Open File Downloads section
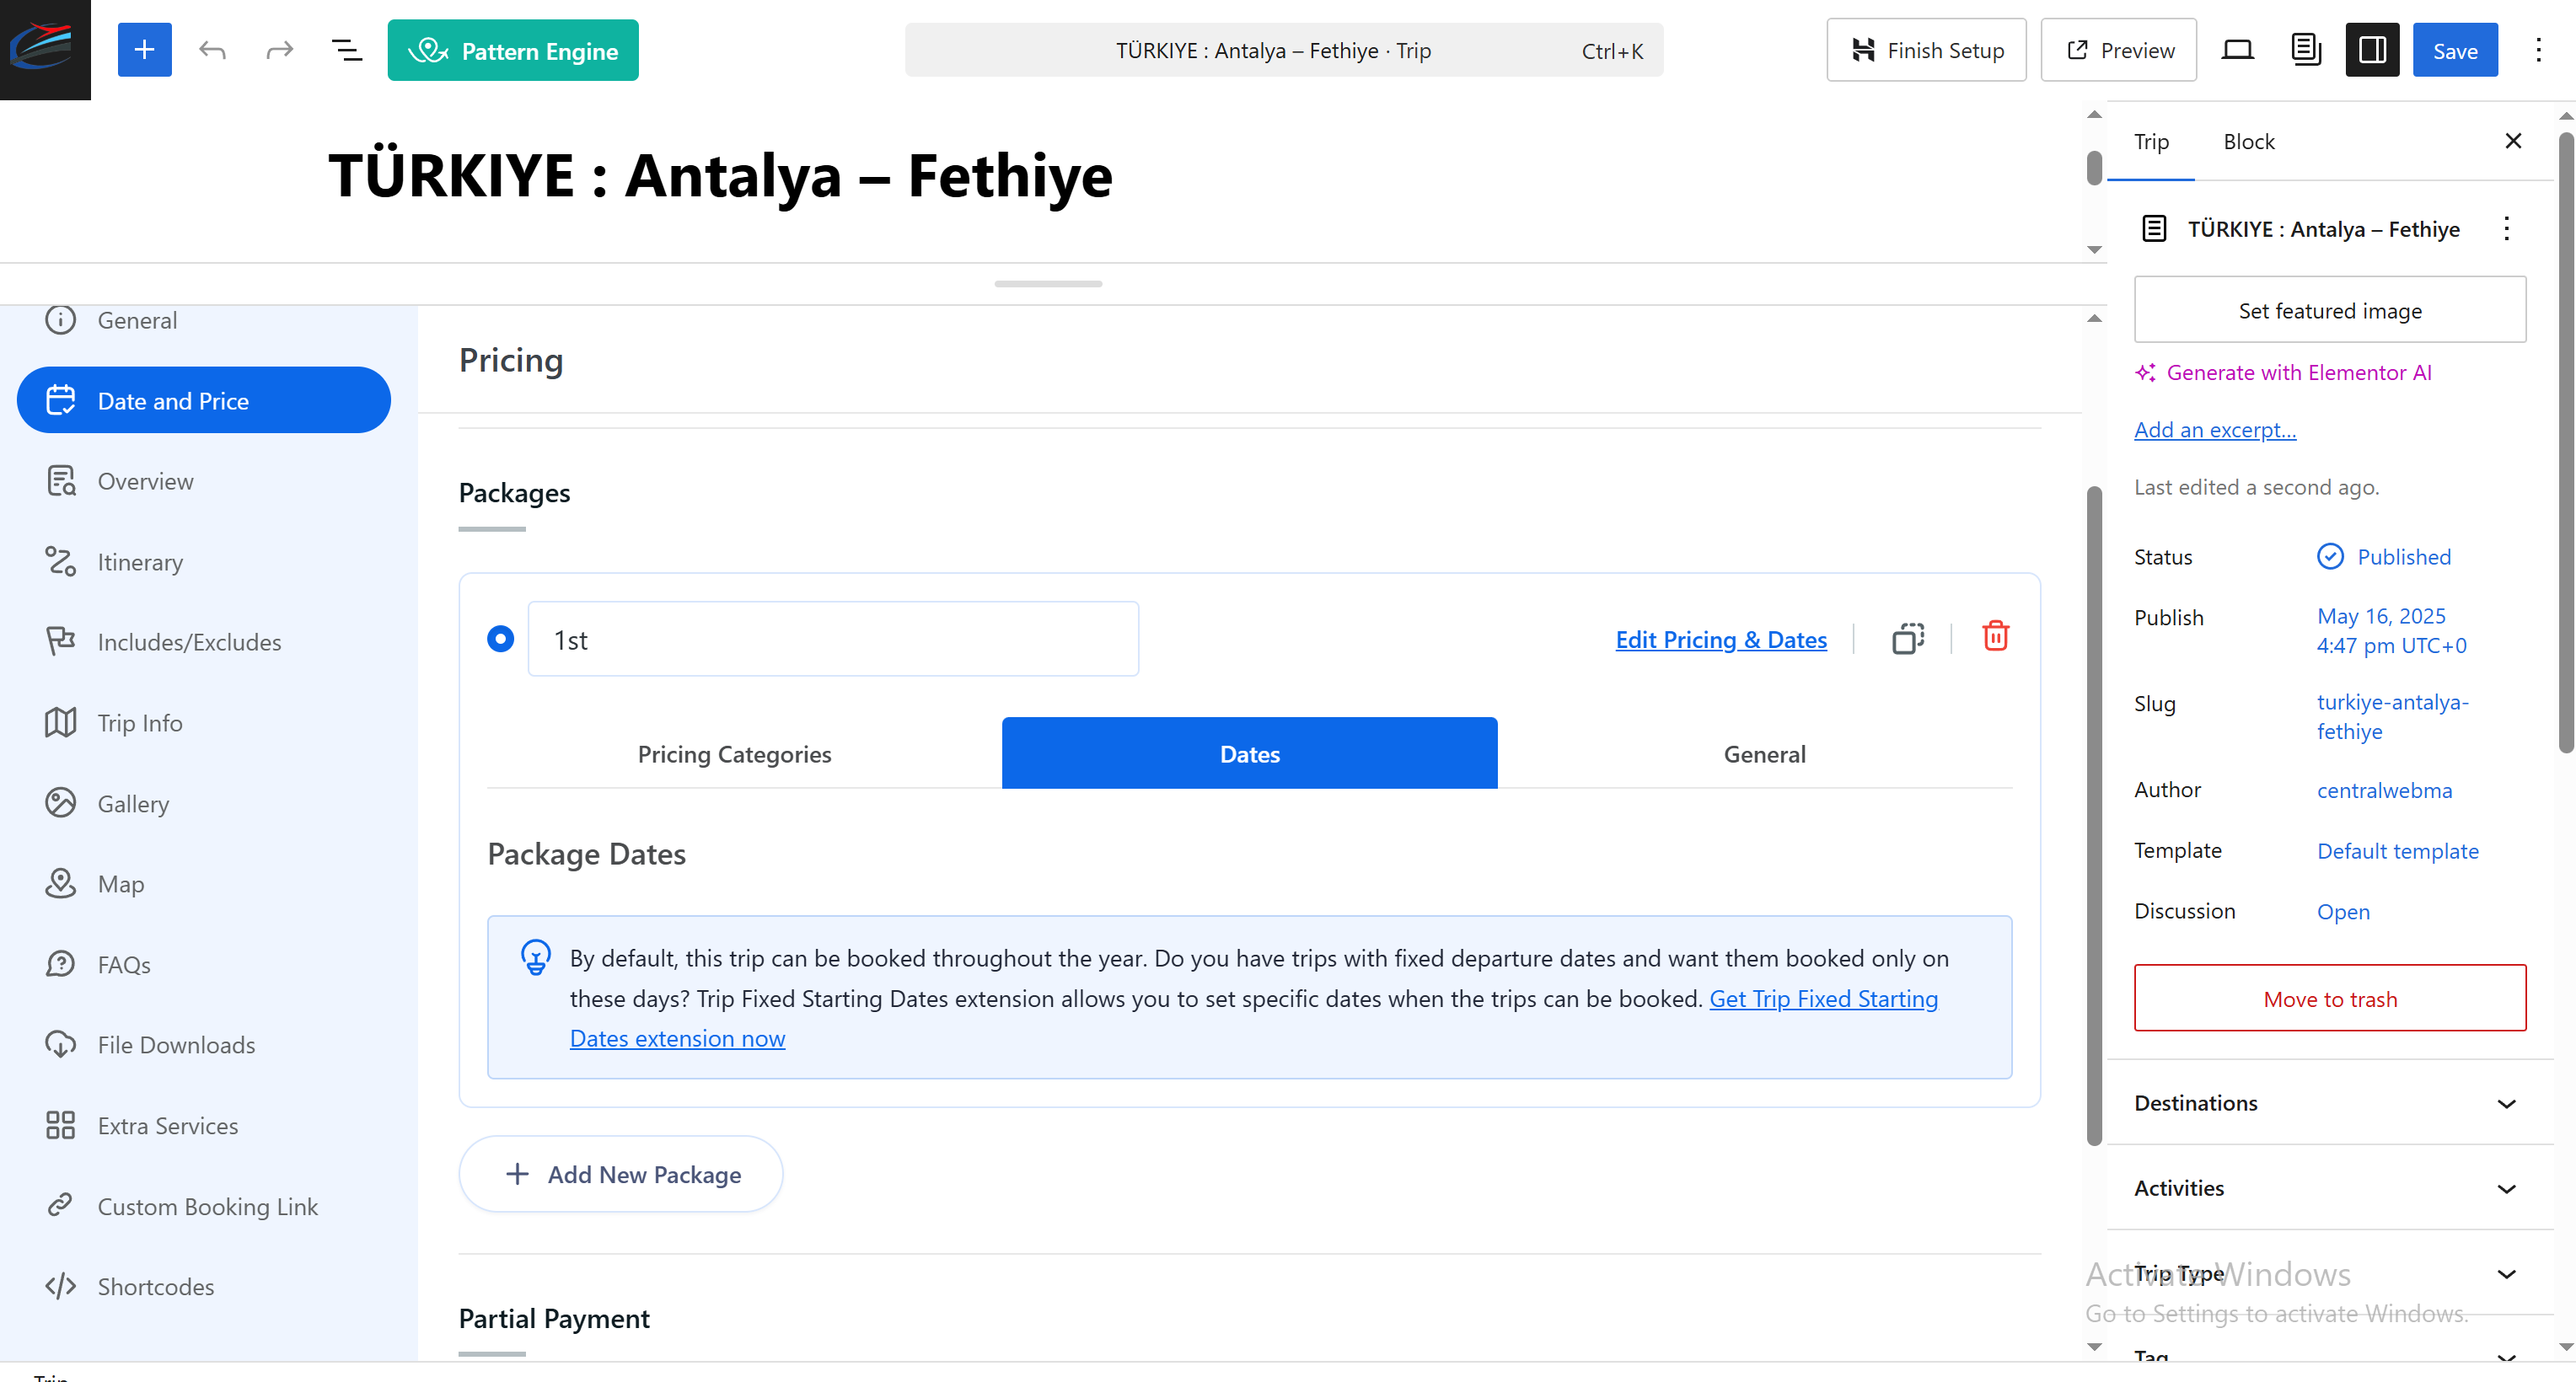2576x1382 pixels. click(204, 1045)
